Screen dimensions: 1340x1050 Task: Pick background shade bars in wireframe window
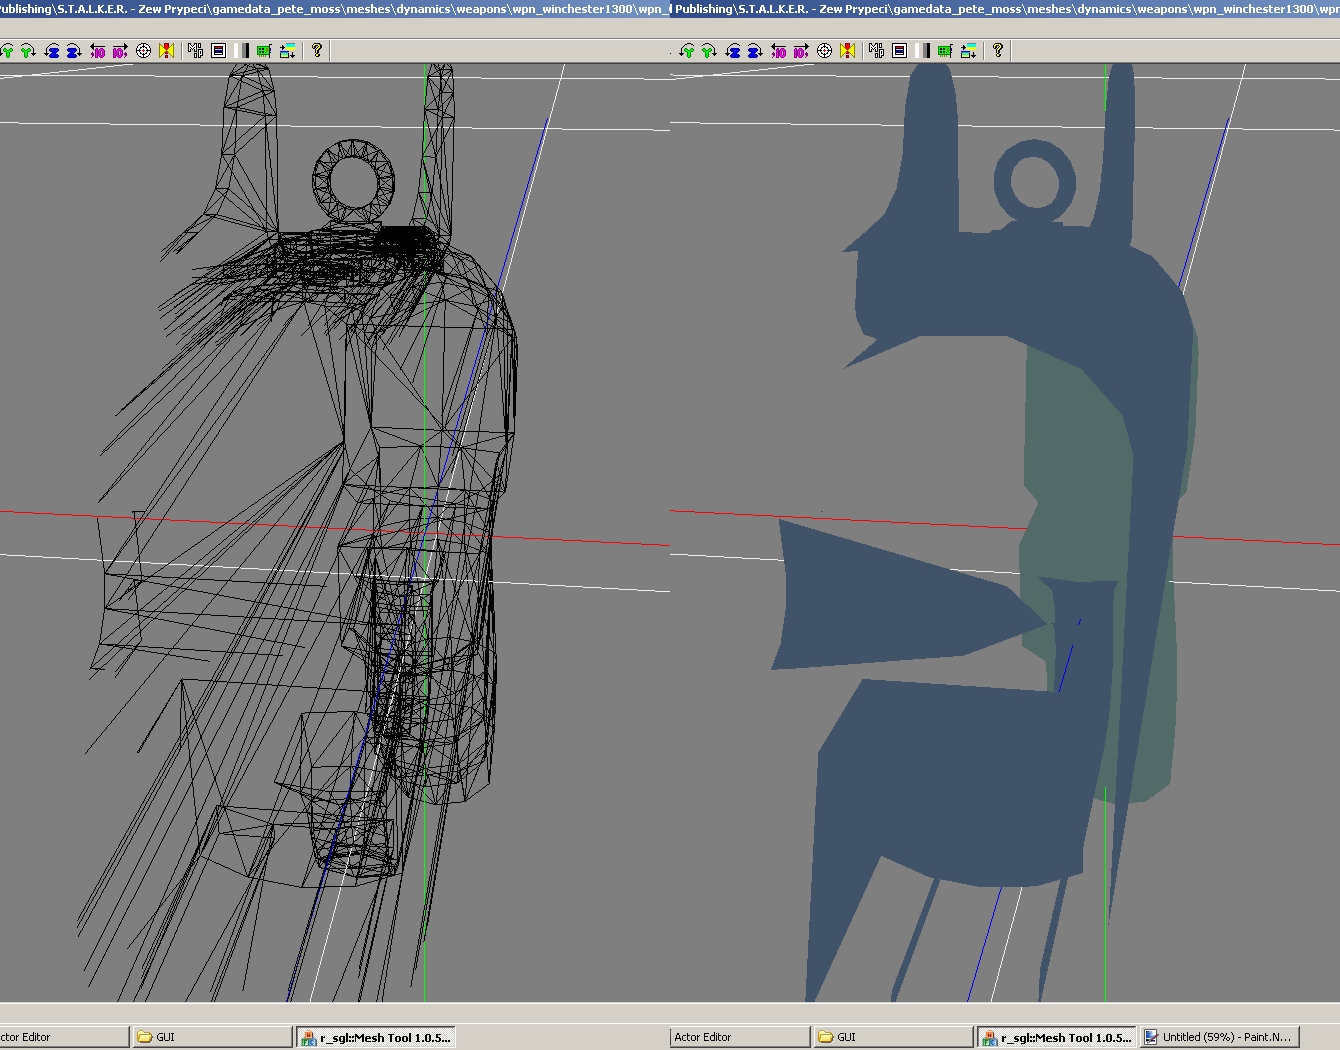click(243, 51)
